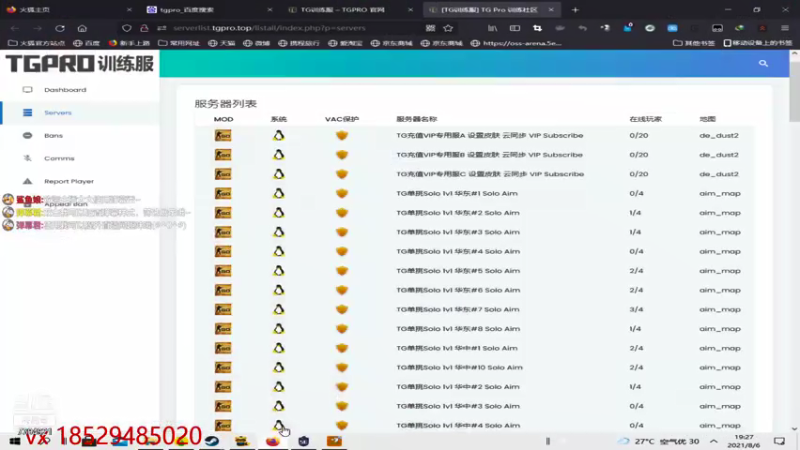This screenshot has width=800, height=450.
Task: Click browser back arrow
Action: coord(15,28)
